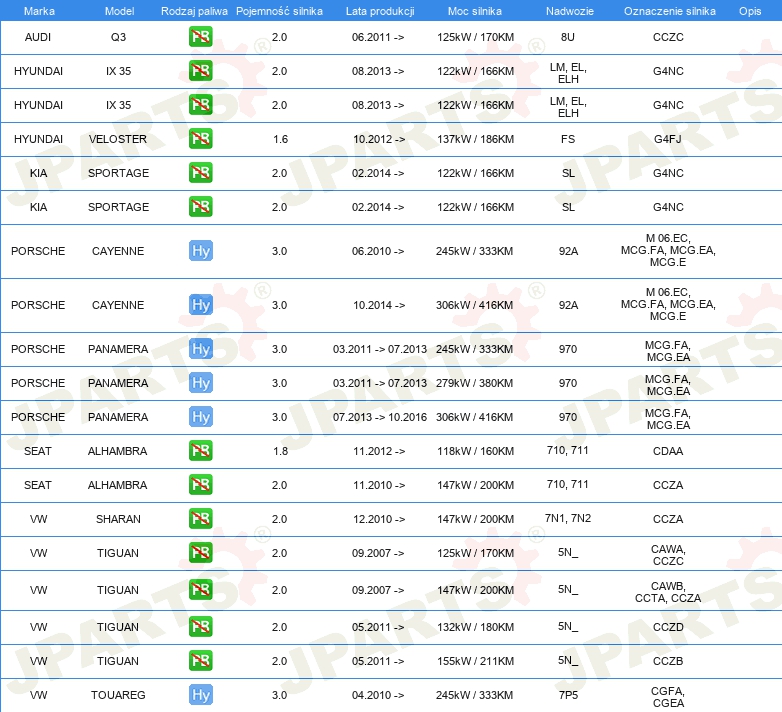The width and height of the screenshot is (782, 712).
Task: Click the hybrid icon for Cayenne 306kW / 416KM
Action: pyautogui.click(x=200, y=305)
